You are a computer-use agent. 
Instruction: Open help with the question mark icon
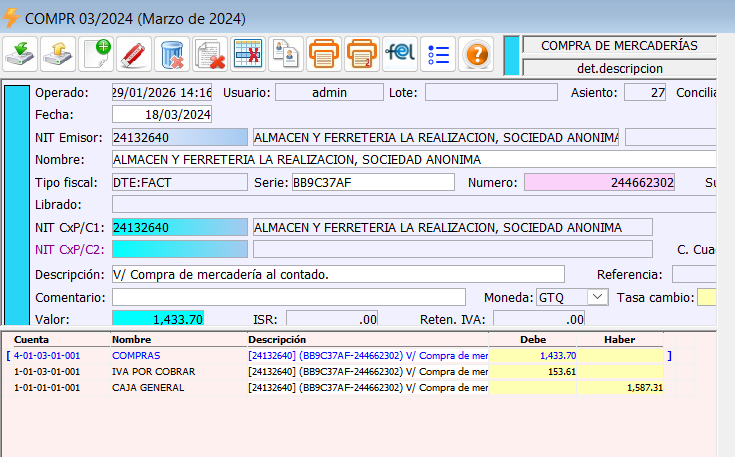476,53
